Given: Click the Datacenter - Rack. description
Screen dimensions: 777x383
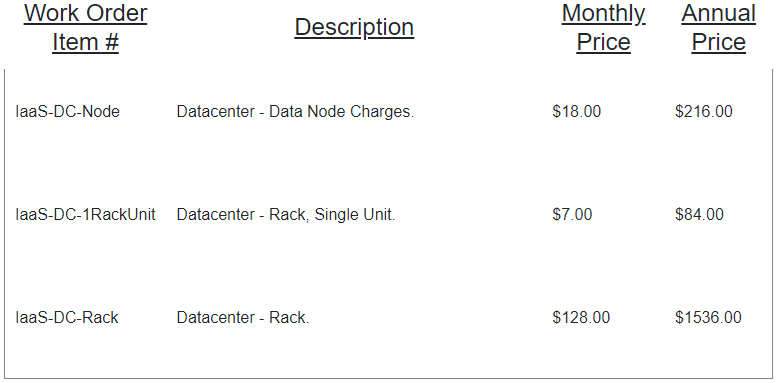Looking at the screenshot, I should click(x=243, y=318).
